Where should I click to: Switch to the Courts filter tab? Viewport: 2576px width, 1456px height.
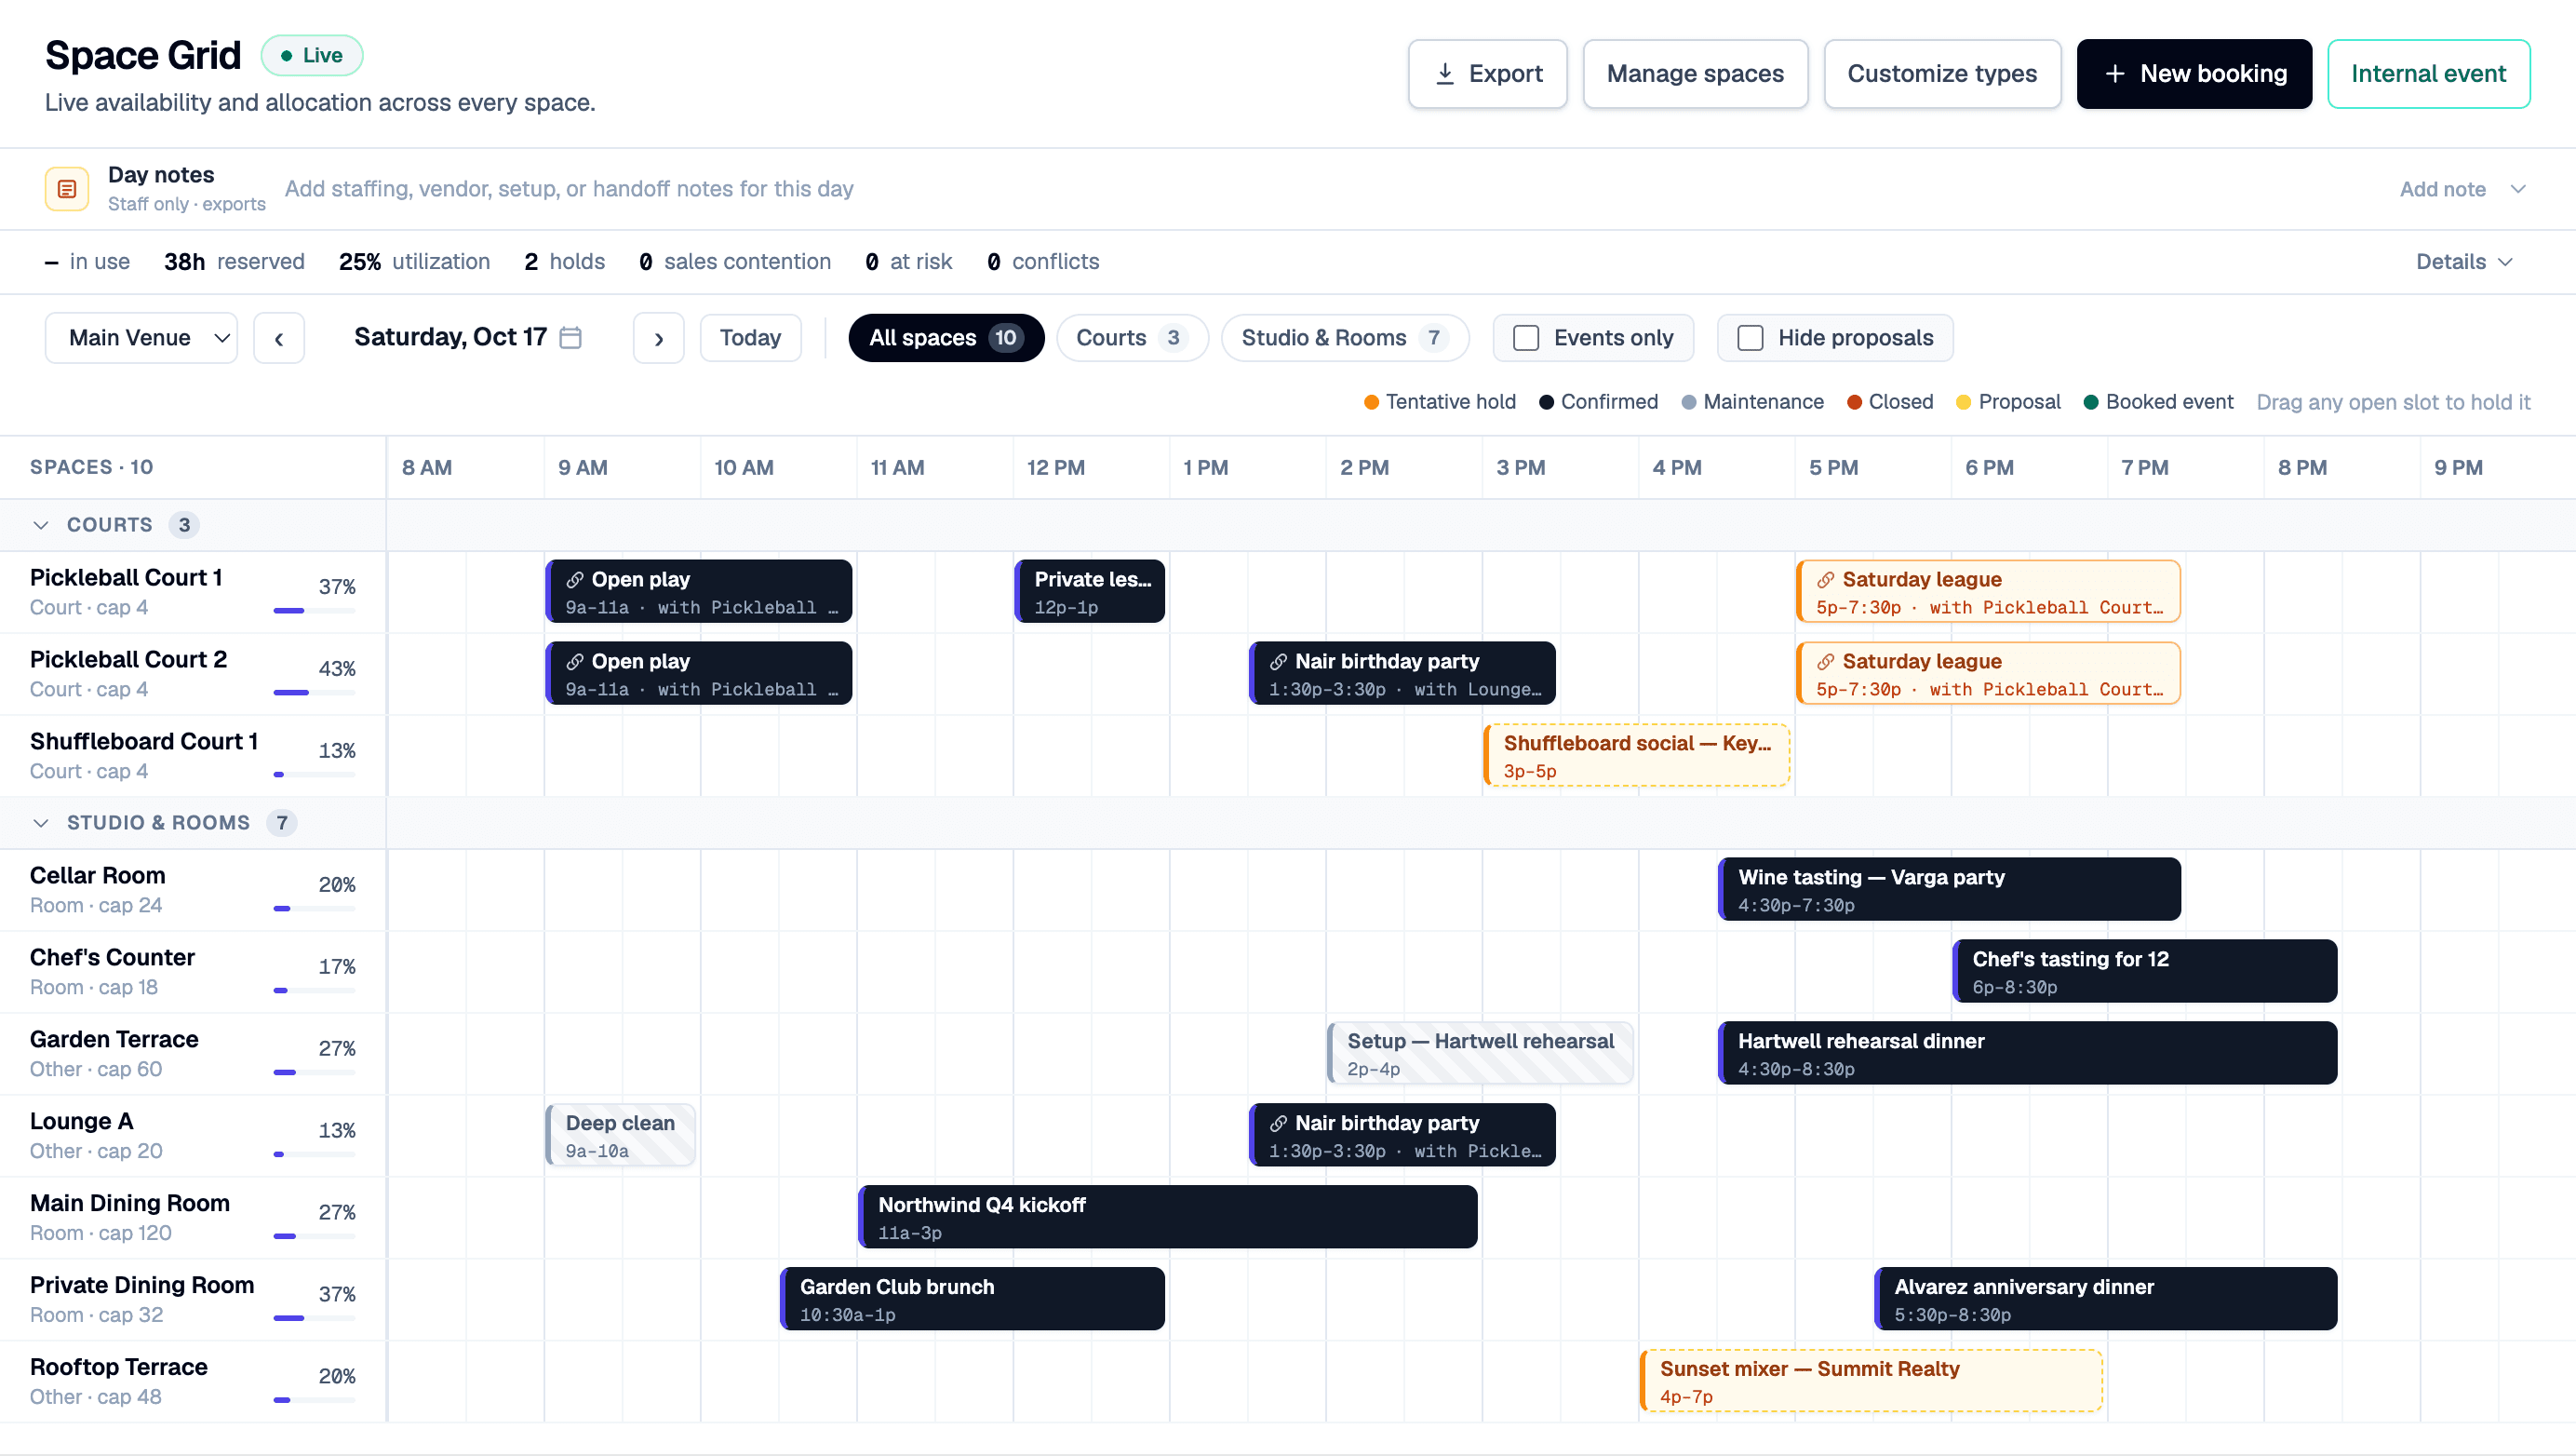pos(1132,338)
